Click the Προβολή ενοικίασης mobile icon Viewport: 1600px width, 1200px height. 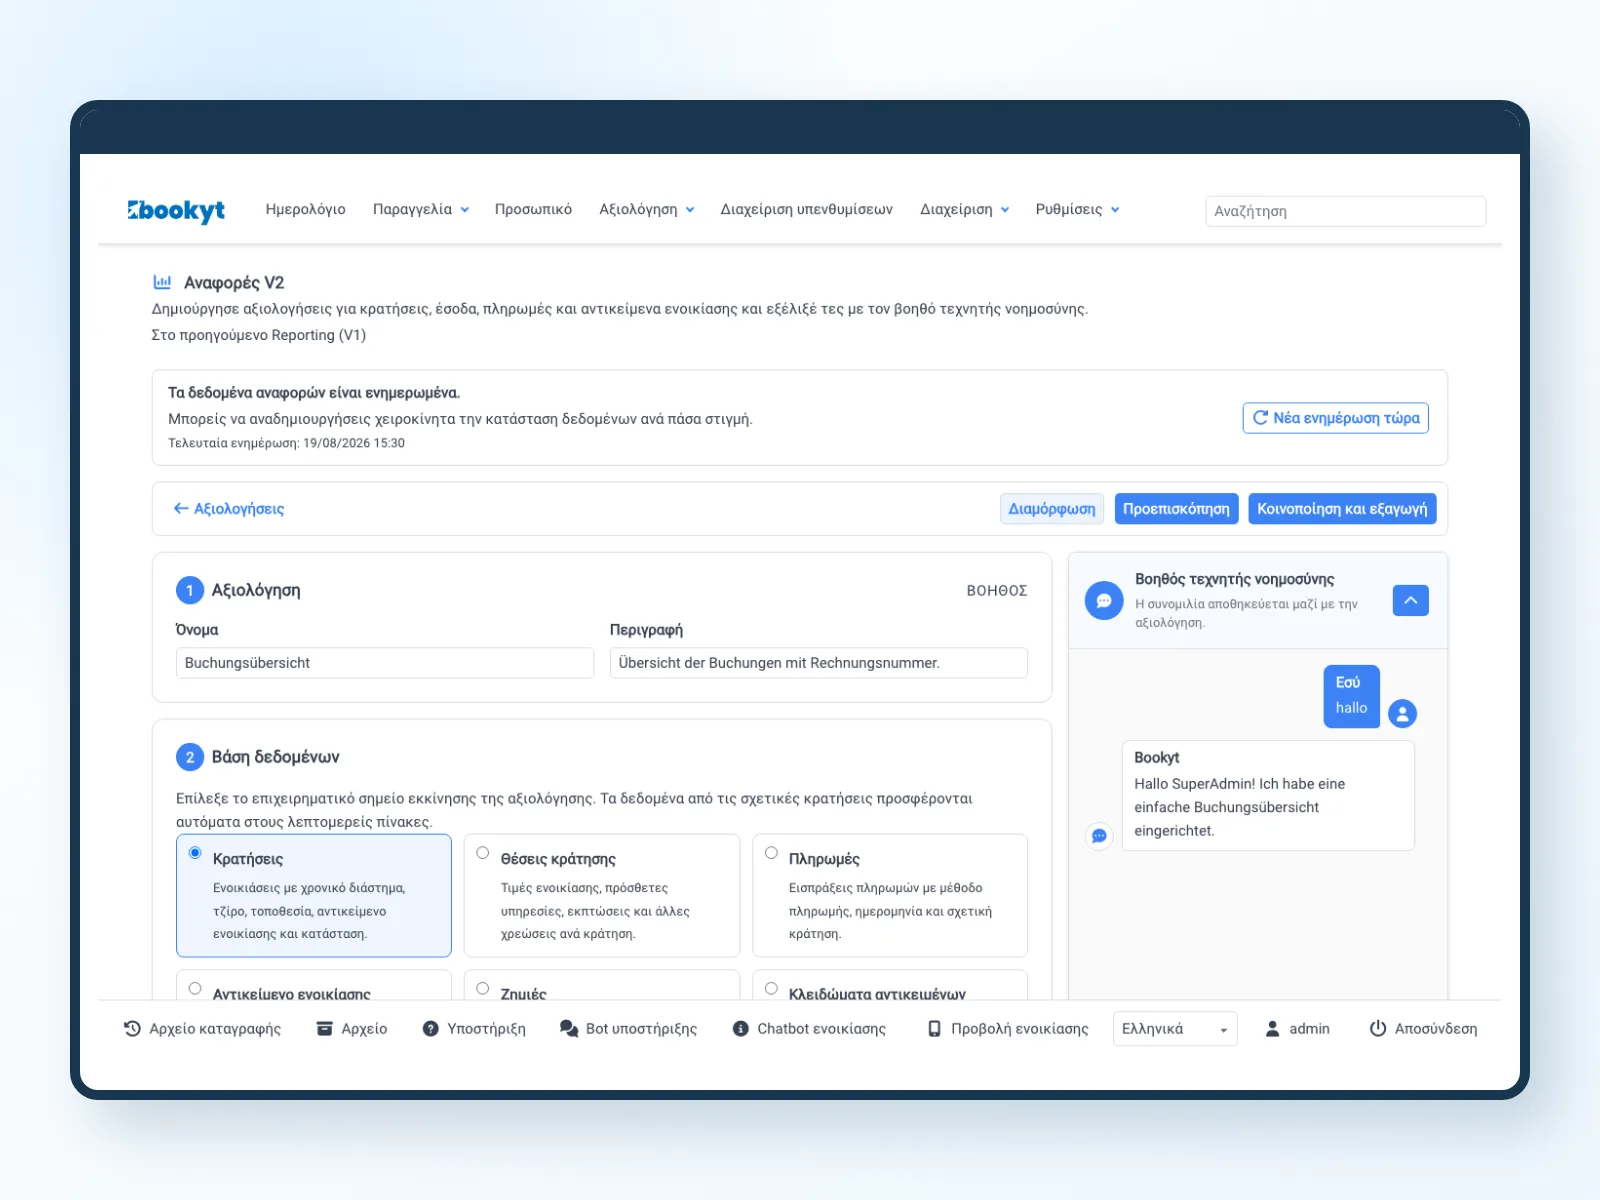coord(934,1029)
